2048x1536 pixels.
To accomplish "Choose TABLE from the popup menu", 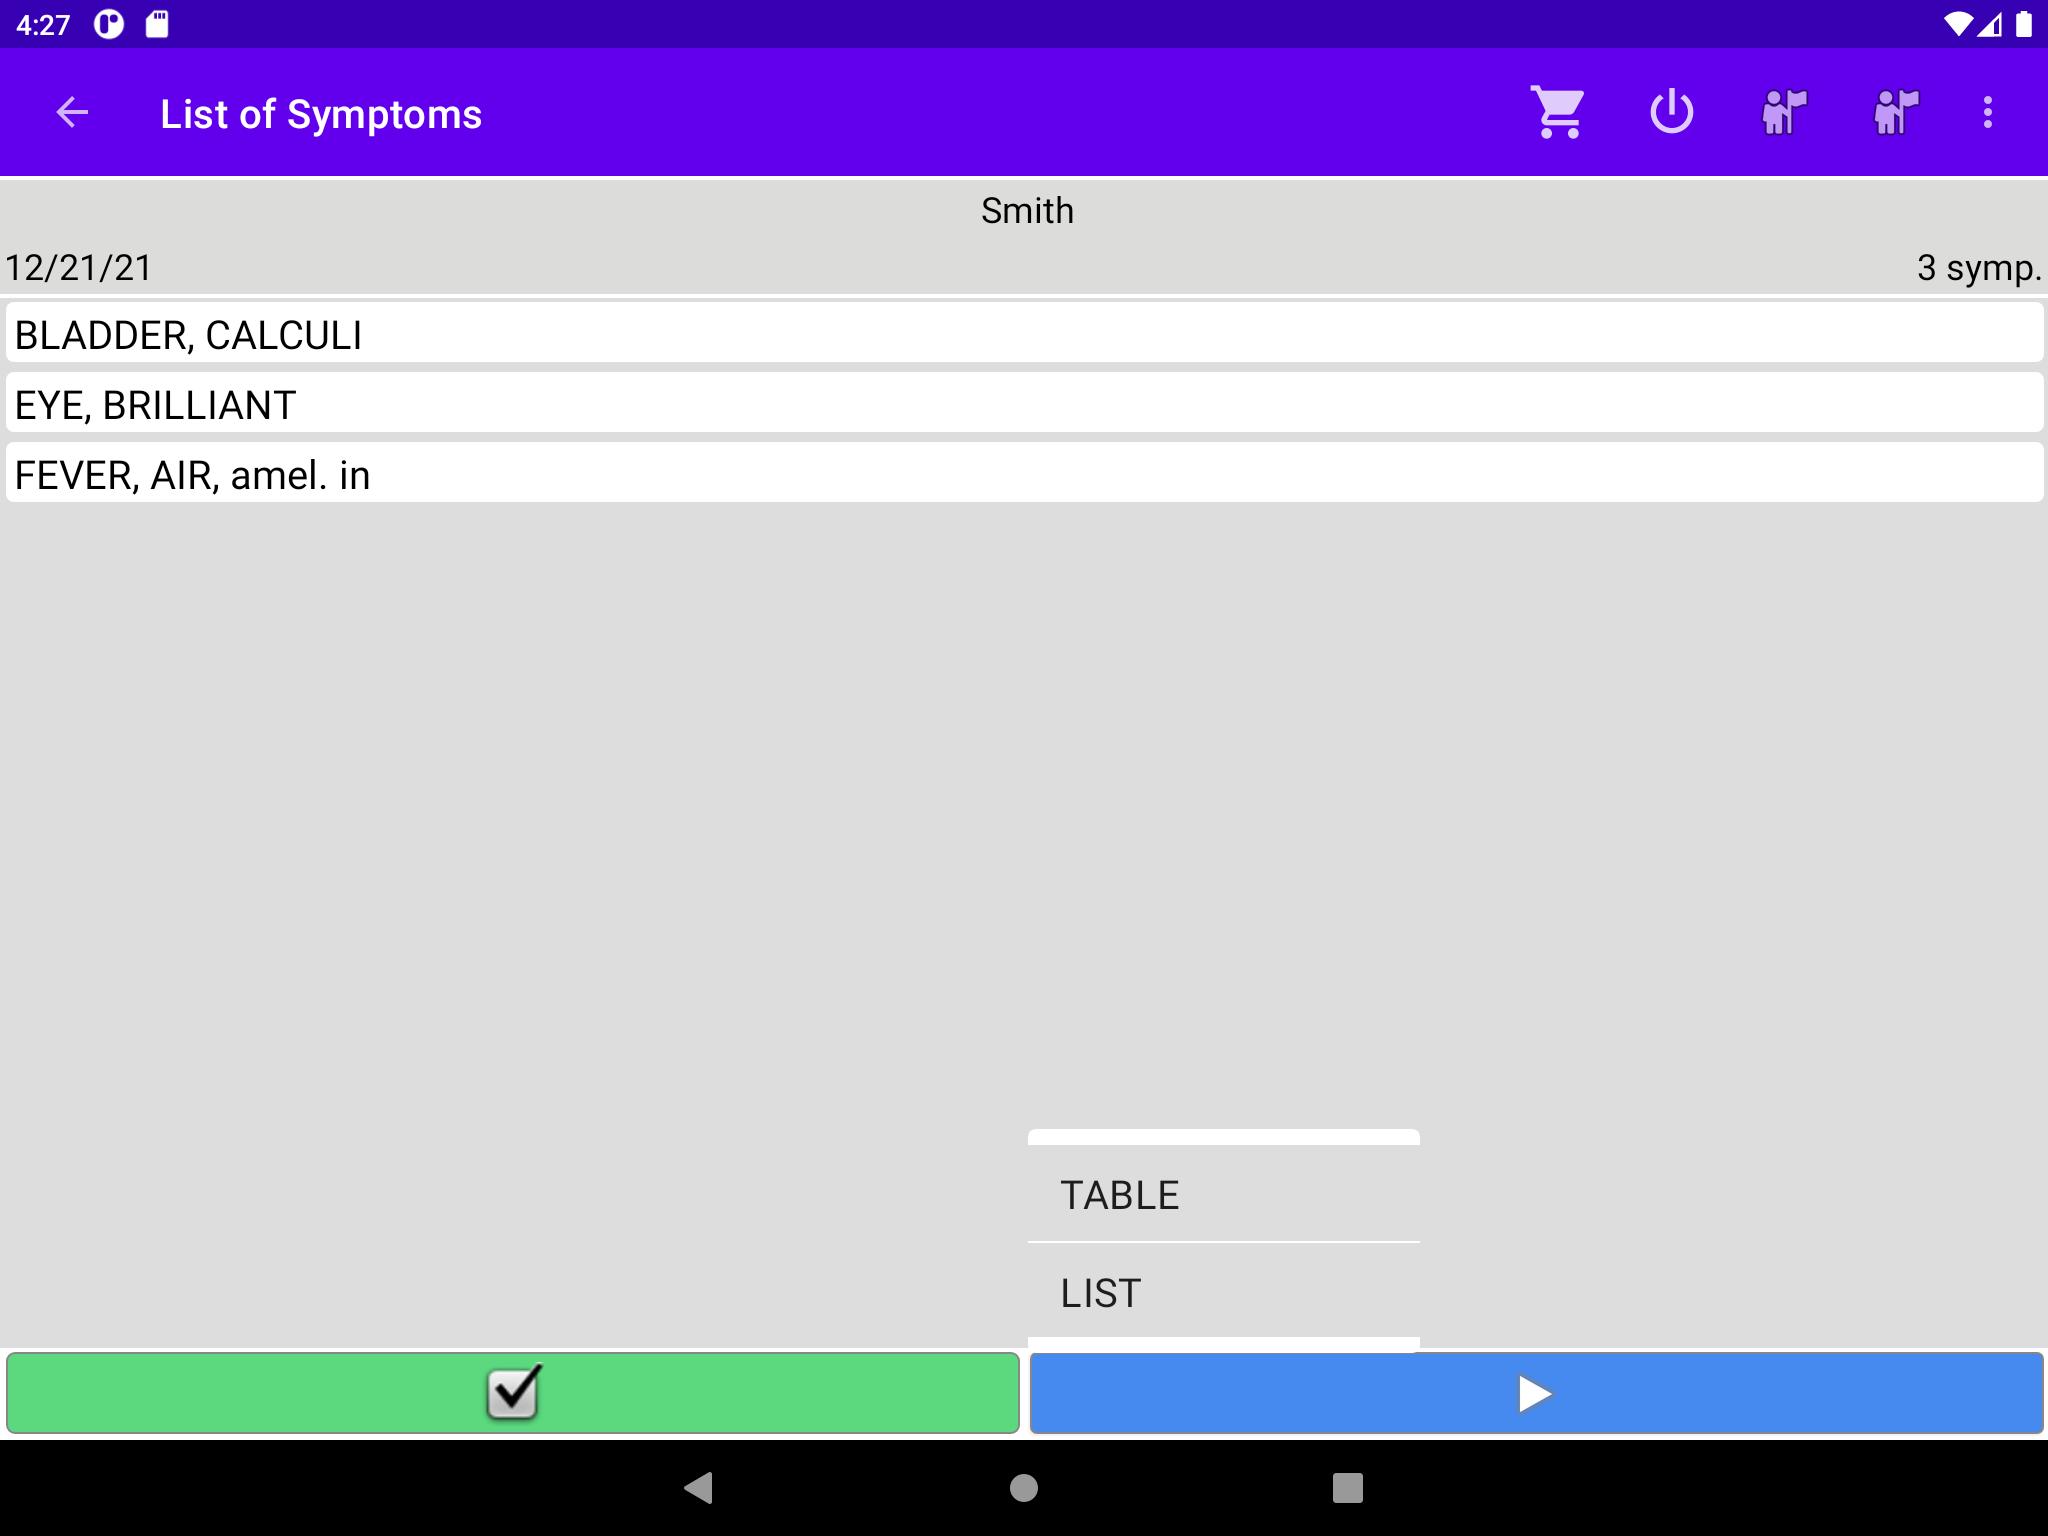I will click(x=1223, y=1195).
